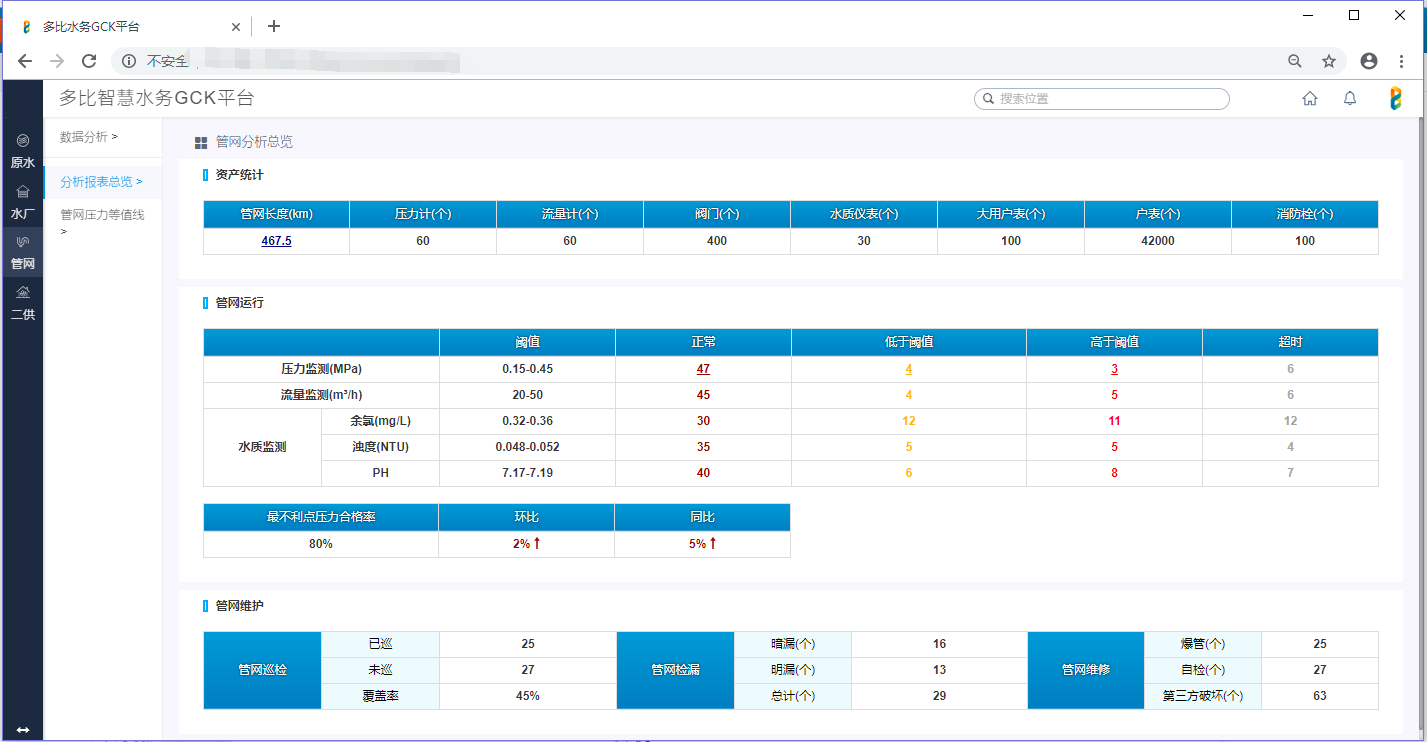Screen dimensions: 1427x742
Task: Open a new browser tab
Action: point(274,26)
